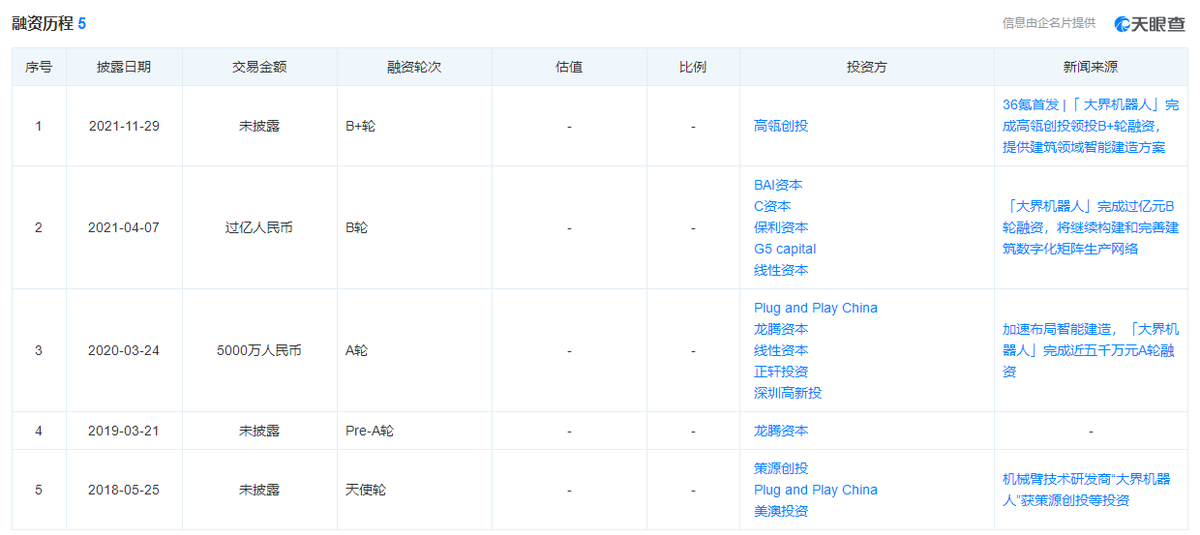The width and height of the screenshot is (1200, 535).
Task: Open 线性资本 in the B轮 row
Action: point(781,270)
